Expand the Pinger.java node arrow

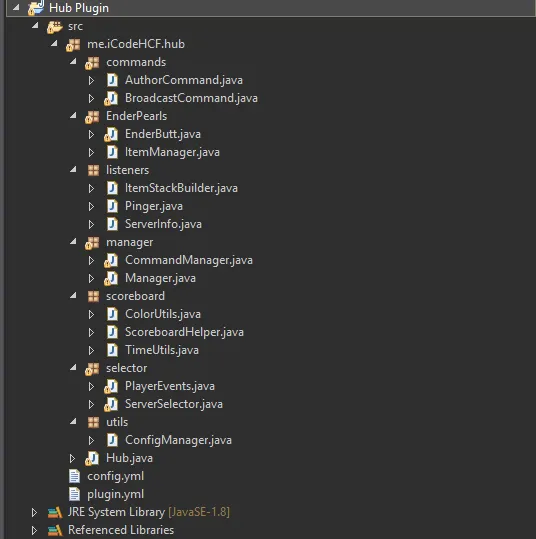click(x=91, y=206)
